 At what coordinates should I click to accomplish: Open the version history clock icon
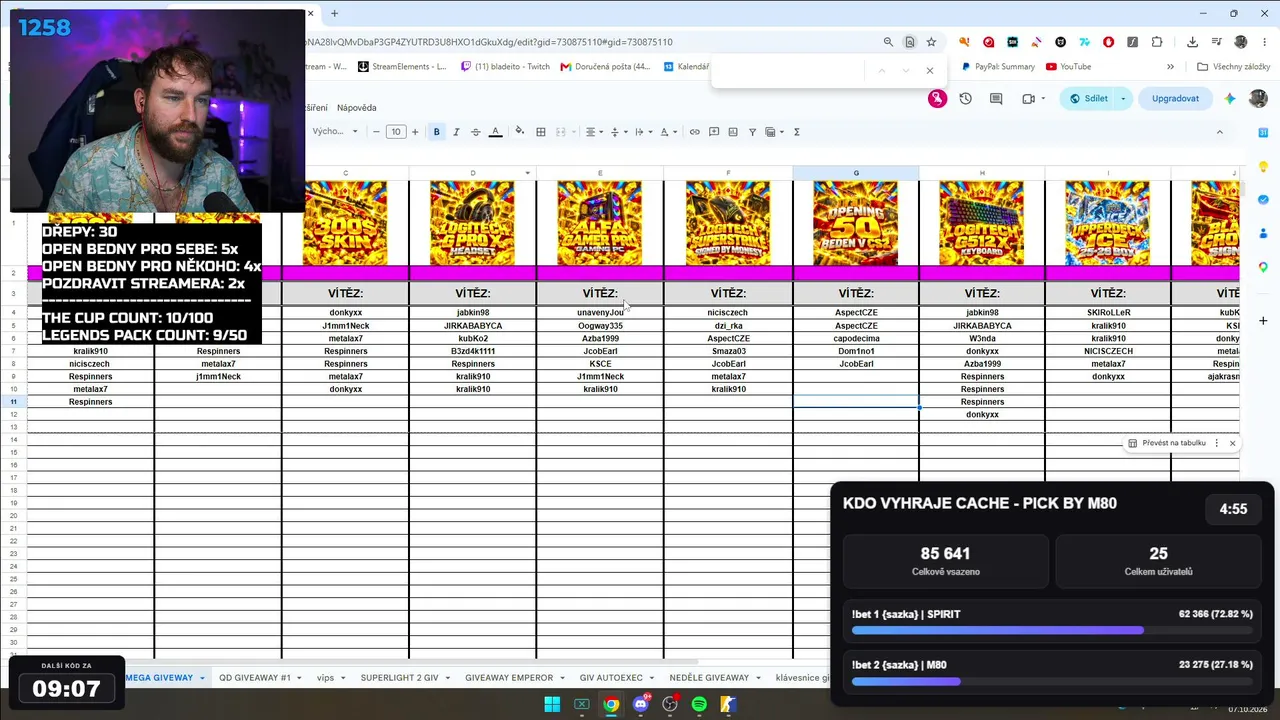tap(966, 99)
